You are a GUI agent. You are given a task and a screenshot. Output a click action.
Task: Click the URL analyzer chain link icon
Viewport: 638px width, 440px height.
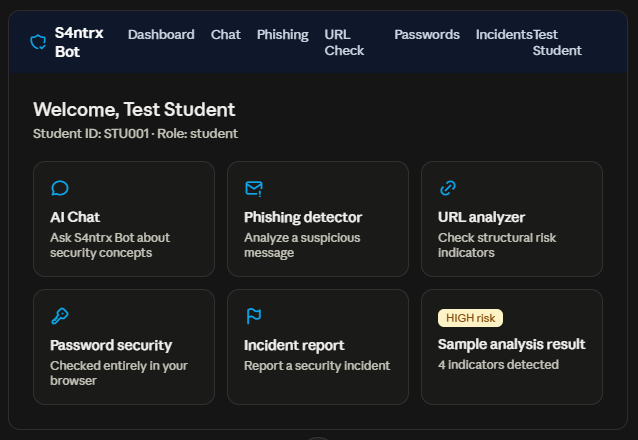coord(448,188)
